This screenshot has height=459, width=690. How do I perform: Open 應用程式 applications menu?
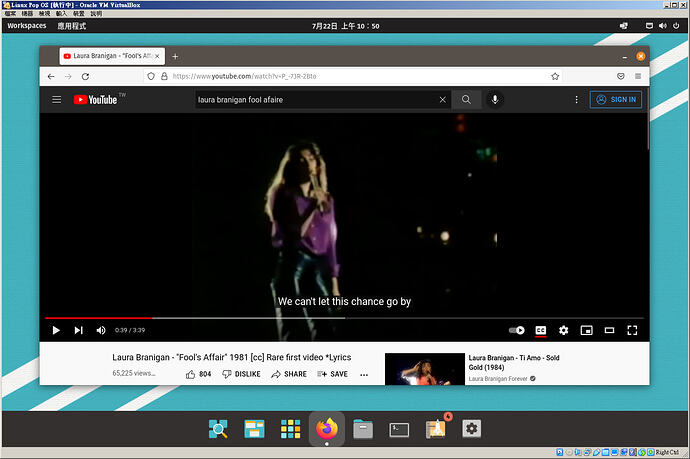click(x=71, y=26)
